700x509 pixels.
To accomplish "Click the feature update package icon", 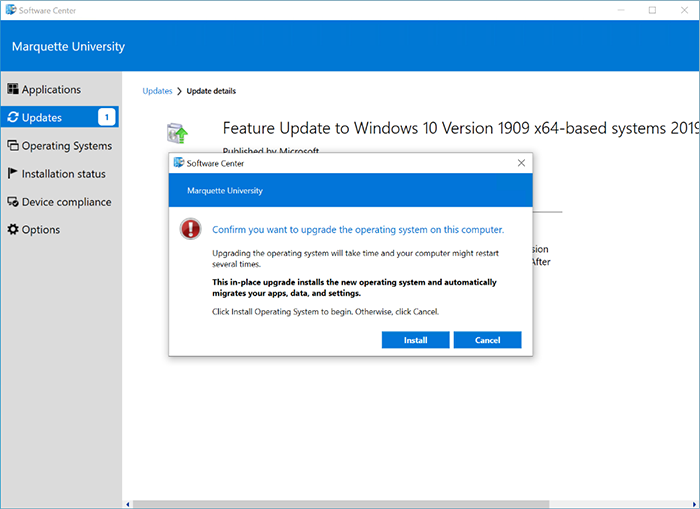I will [178, 134].
